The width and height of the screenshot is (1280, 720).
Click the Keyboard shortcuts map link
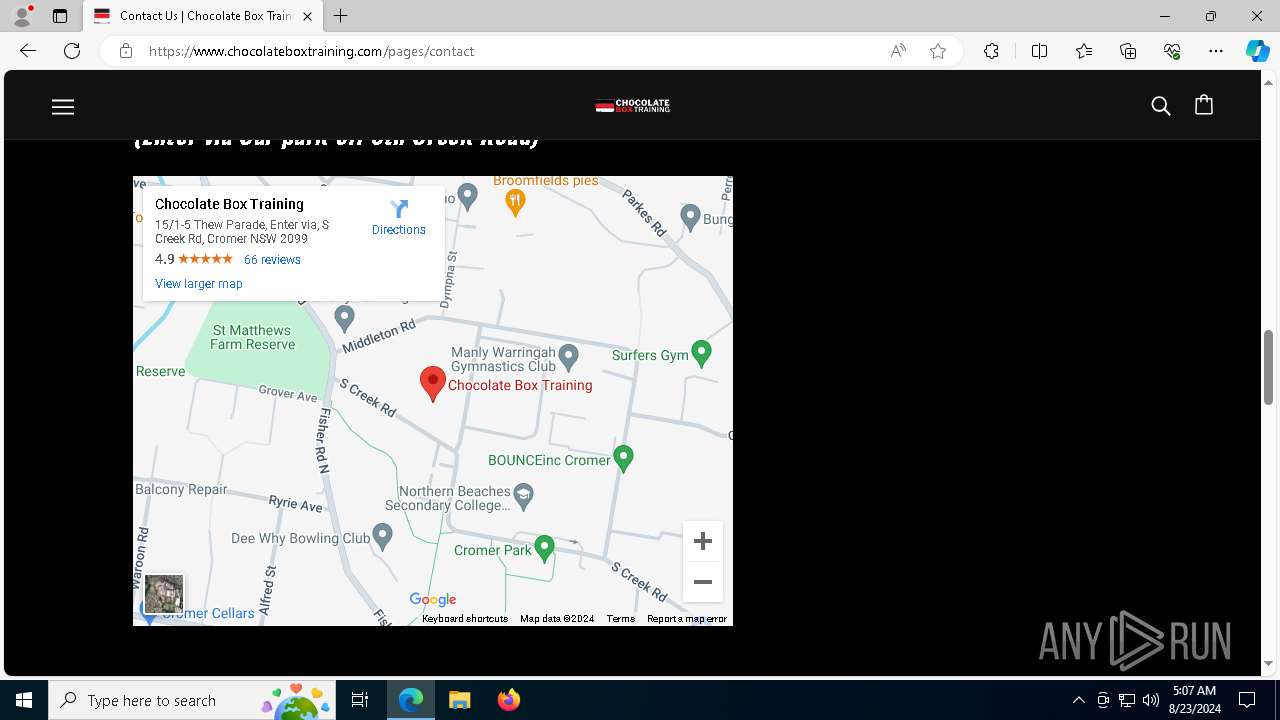(465, 619)
